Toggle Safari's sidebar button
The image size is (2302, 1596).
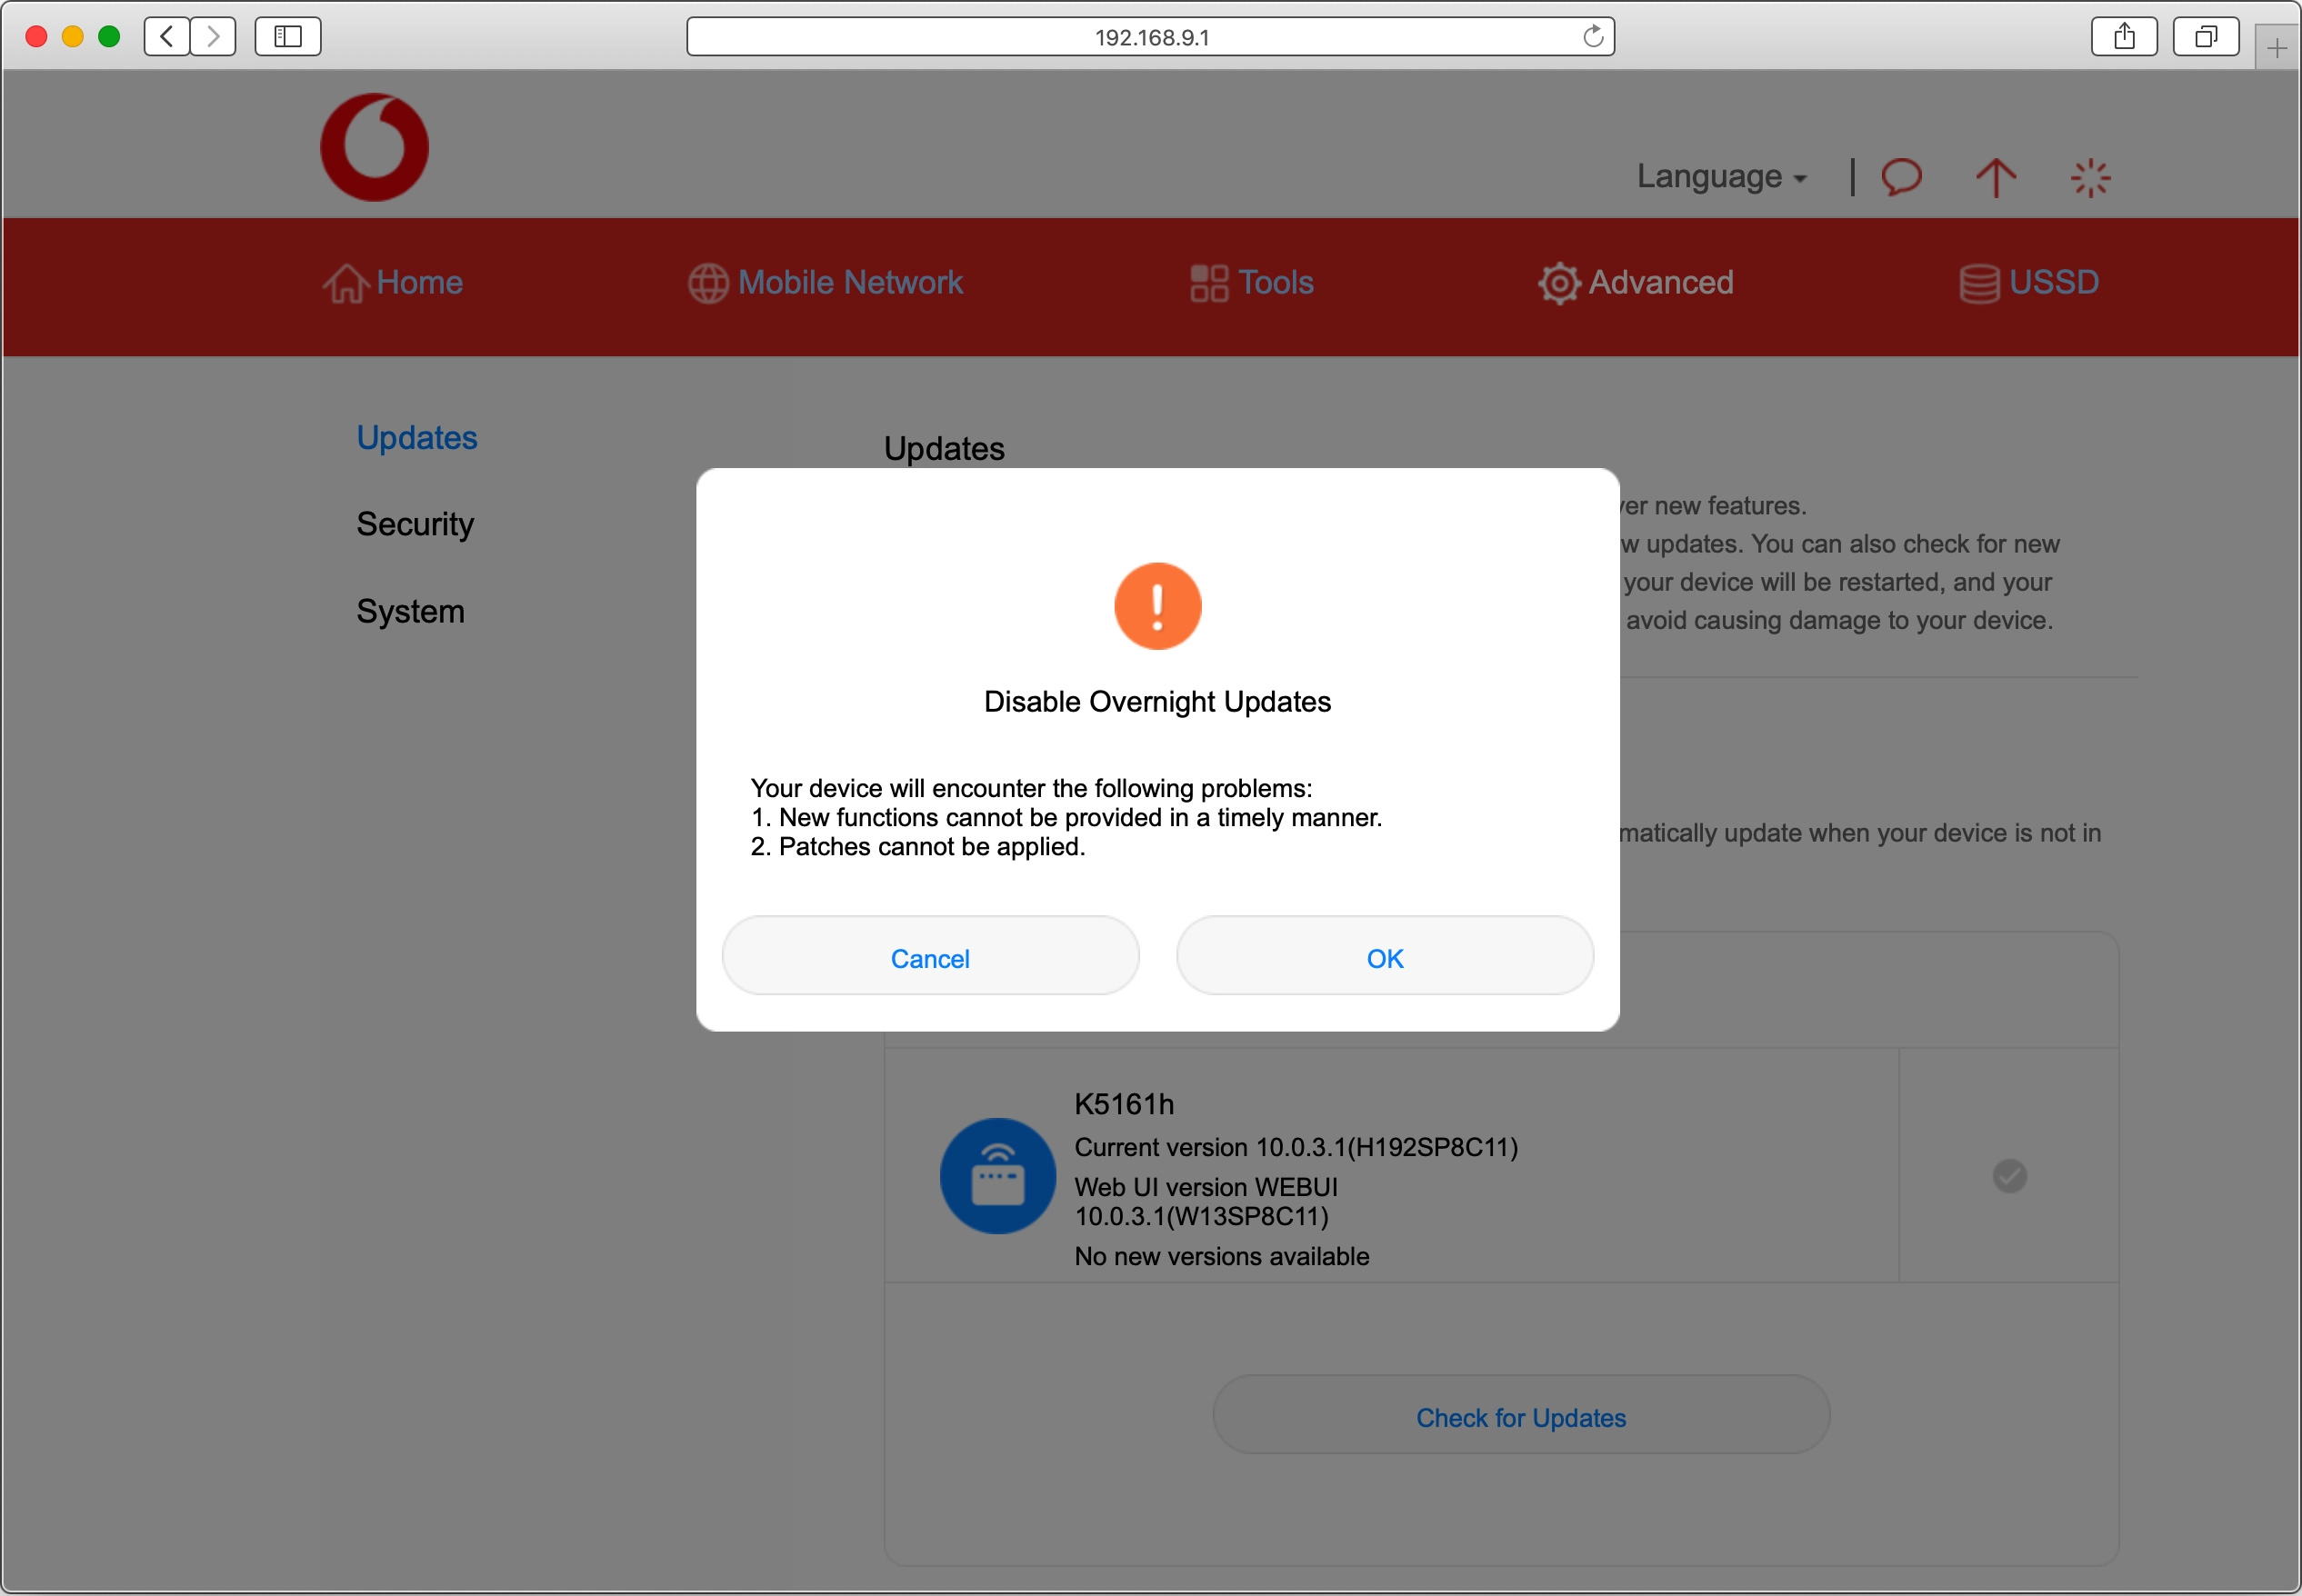click(x=288, y=37)
